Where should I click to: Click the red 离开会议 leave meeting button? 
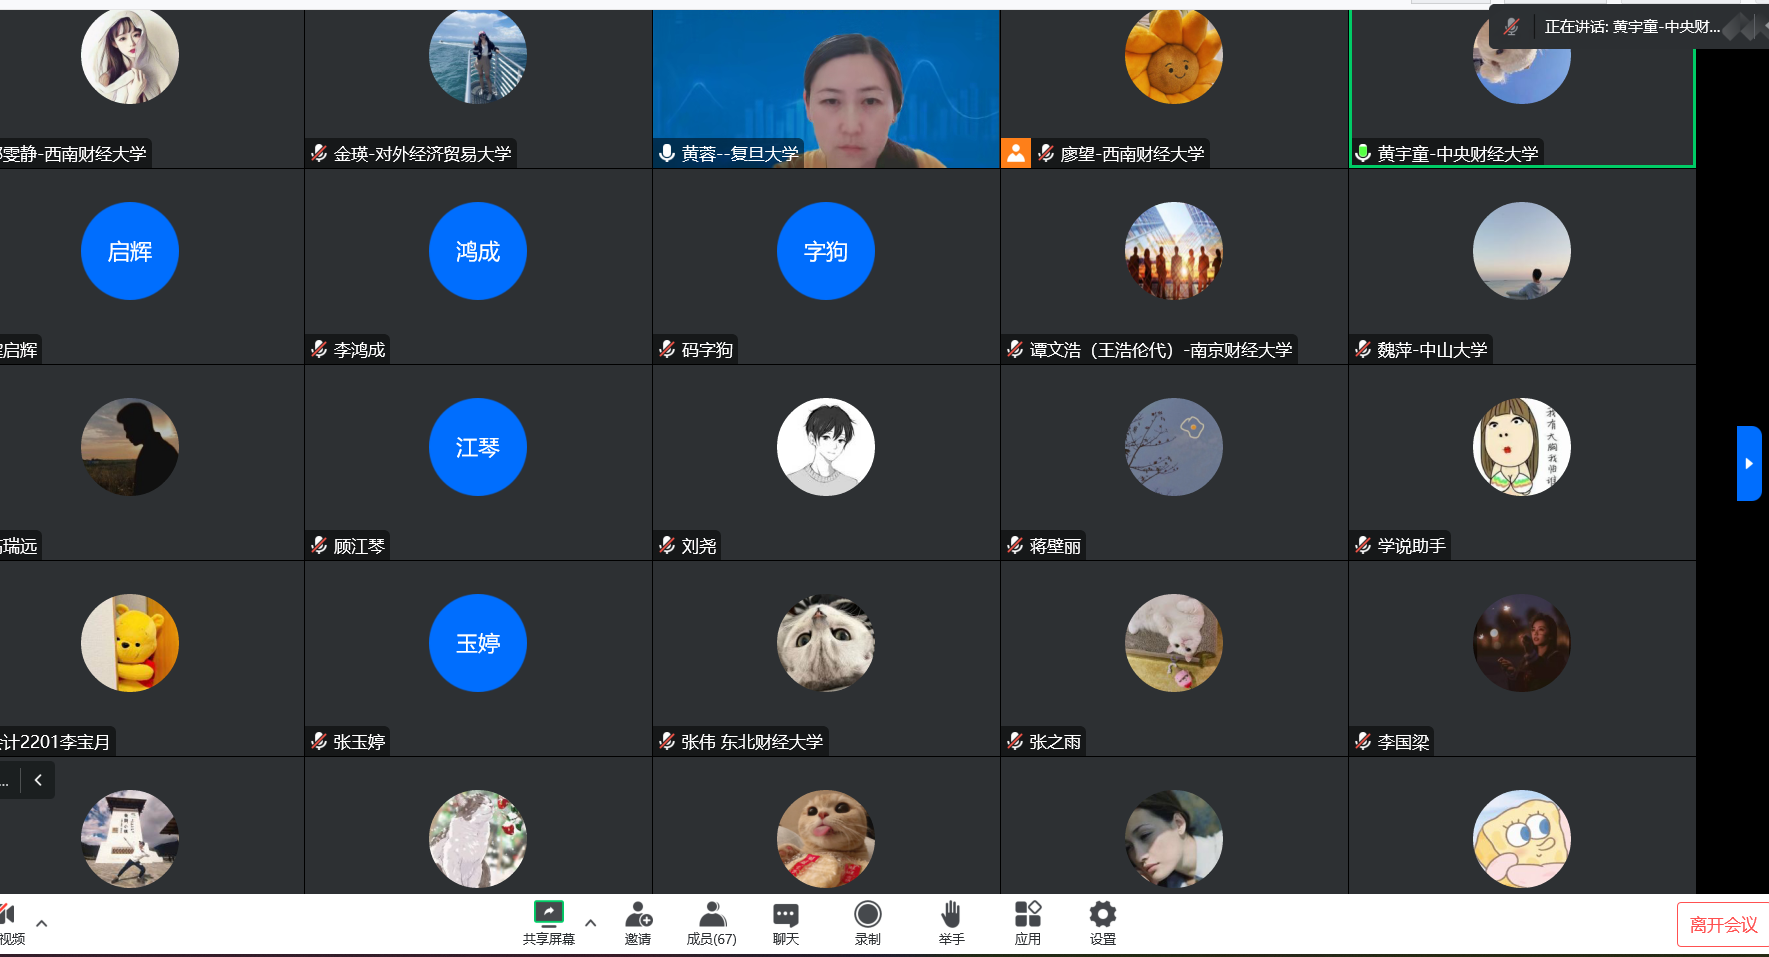coord(1722,925)
